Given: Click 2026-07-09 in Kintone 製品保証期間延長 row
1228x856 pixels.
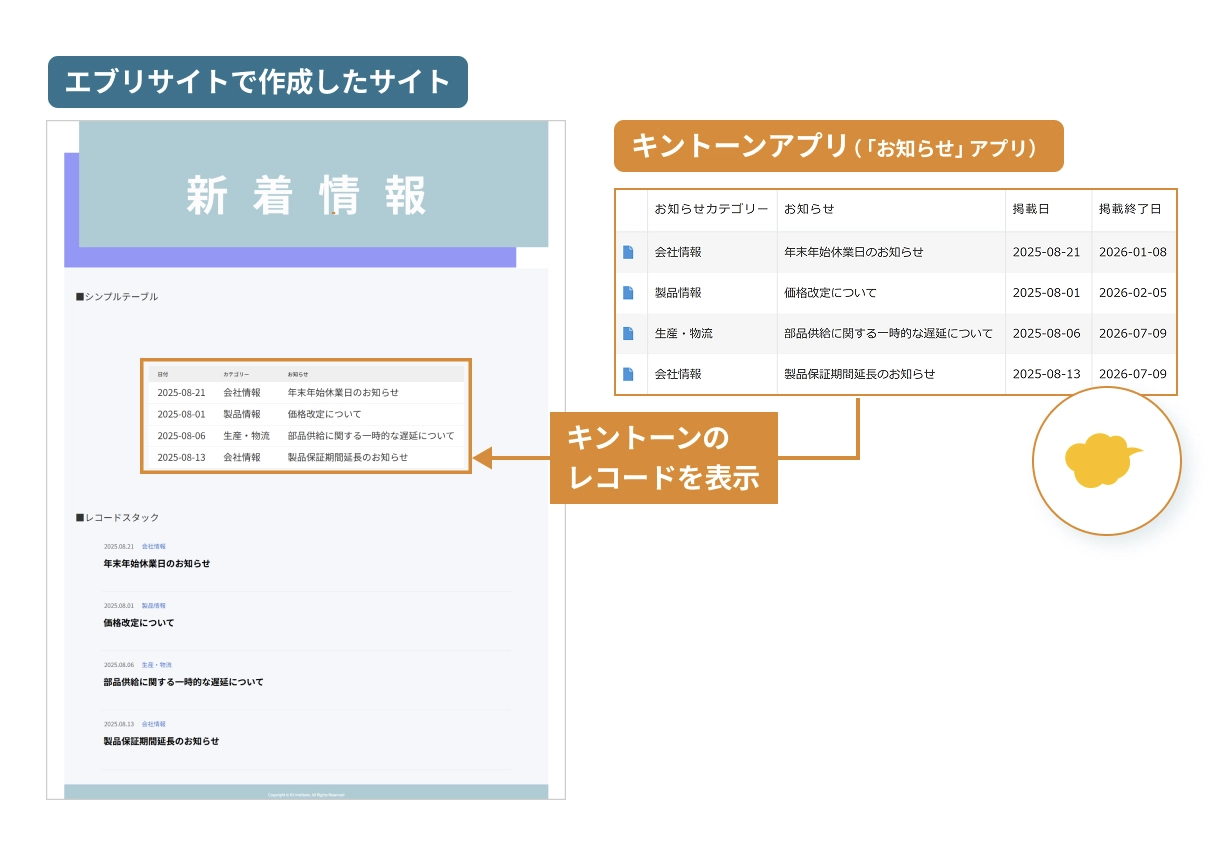Looking at the screenshot, I should tap(1132, 374).
